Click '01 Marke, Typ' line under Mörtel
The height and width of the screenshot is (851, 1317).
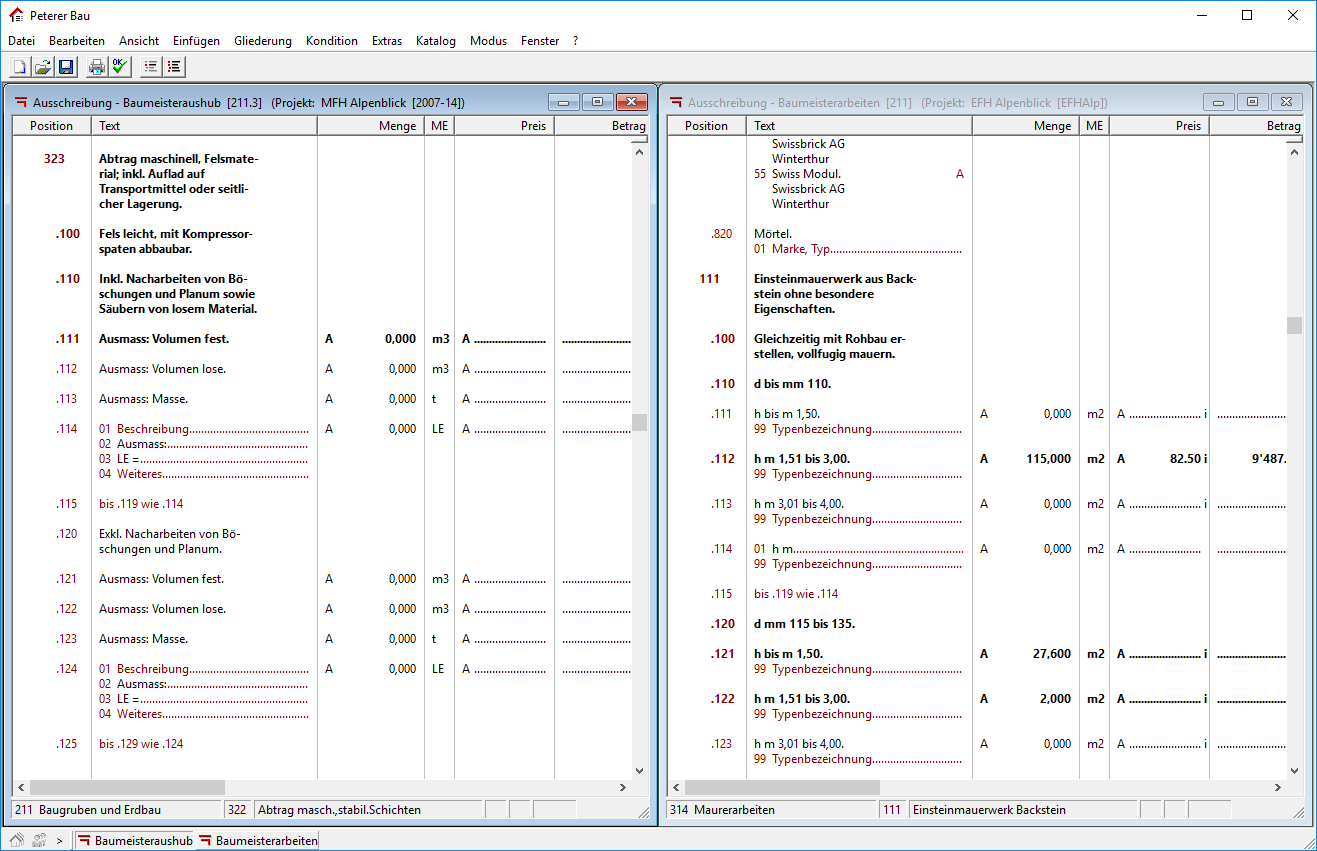tap(857, 249)
